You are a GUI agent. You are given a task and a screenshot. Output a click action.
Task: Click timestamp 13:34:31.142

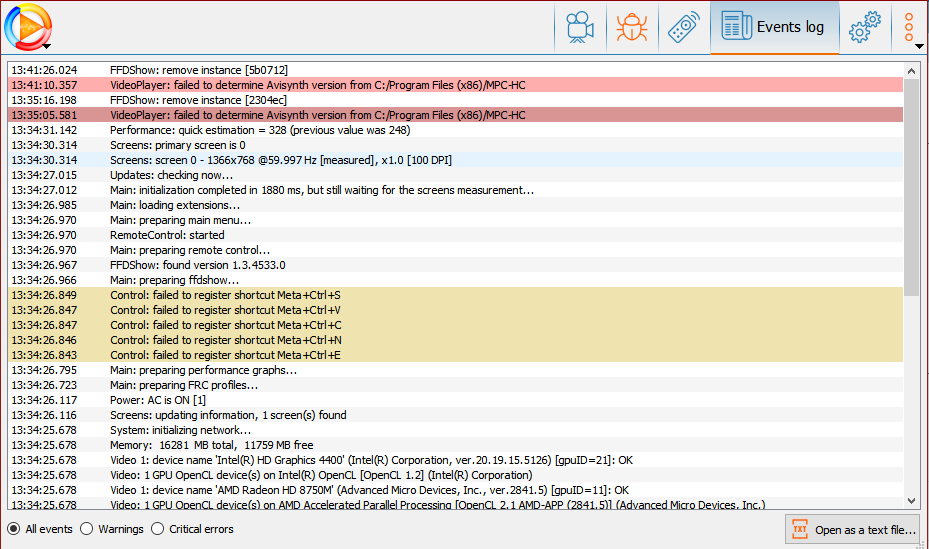(x=44, y=130)
